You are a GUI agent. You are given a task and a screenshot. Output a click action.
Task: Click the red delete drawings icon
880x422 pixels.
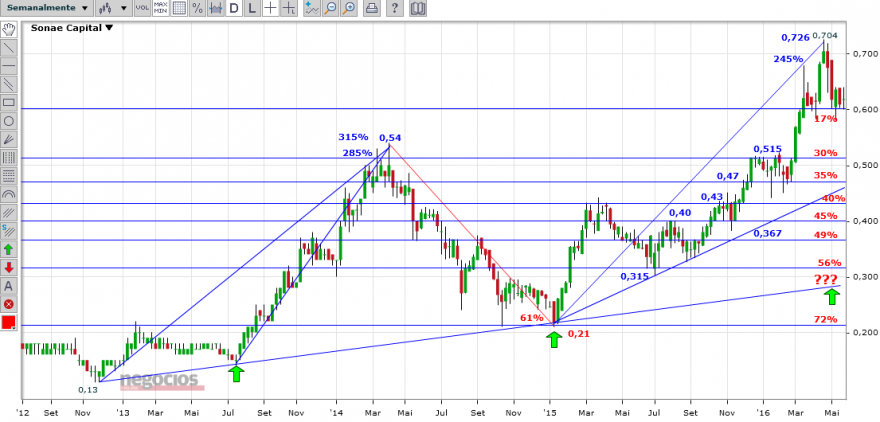point(9,305)
